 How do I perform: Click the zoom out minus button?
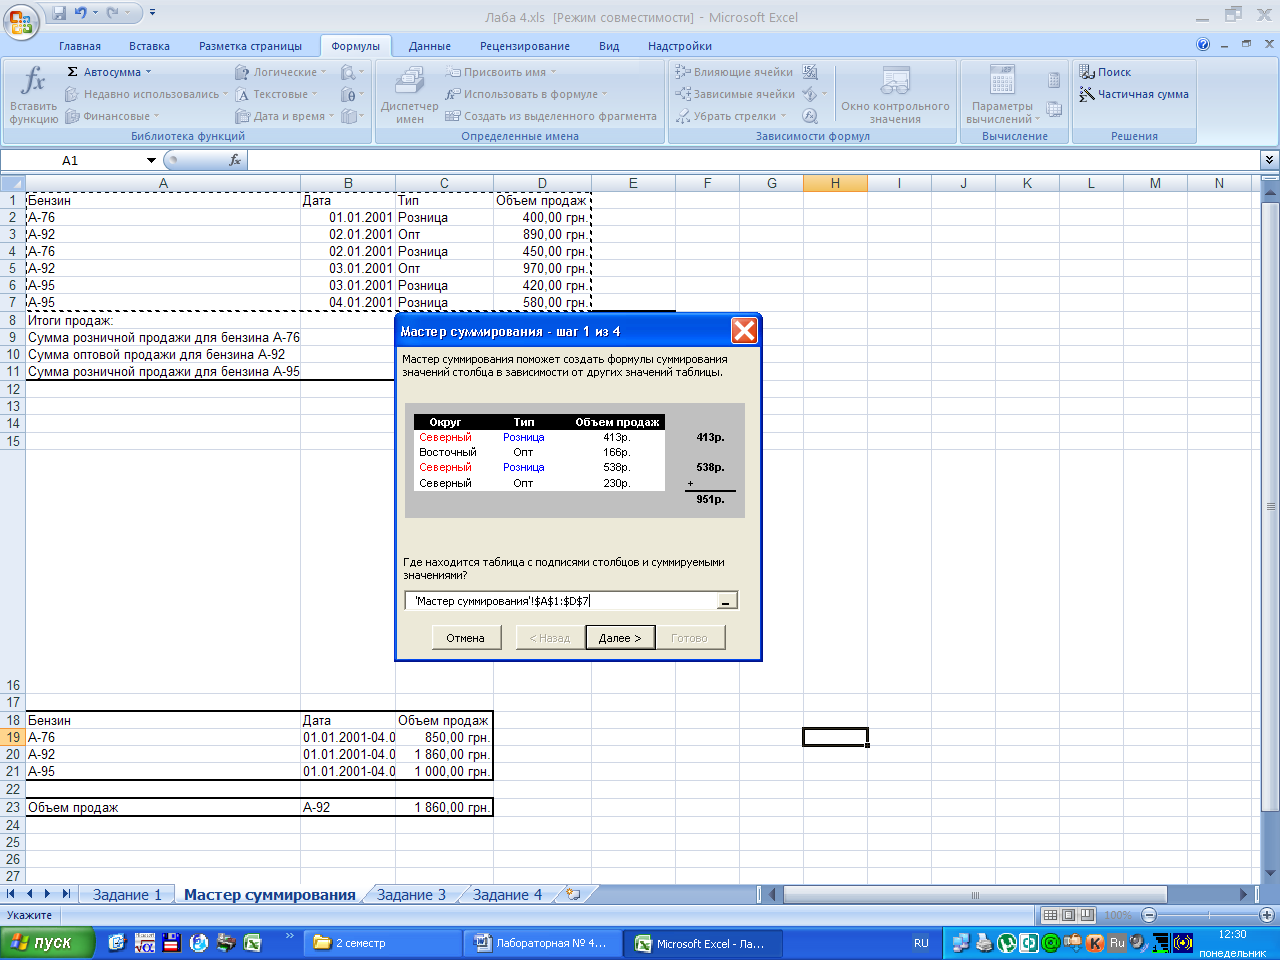[1149, 915]
